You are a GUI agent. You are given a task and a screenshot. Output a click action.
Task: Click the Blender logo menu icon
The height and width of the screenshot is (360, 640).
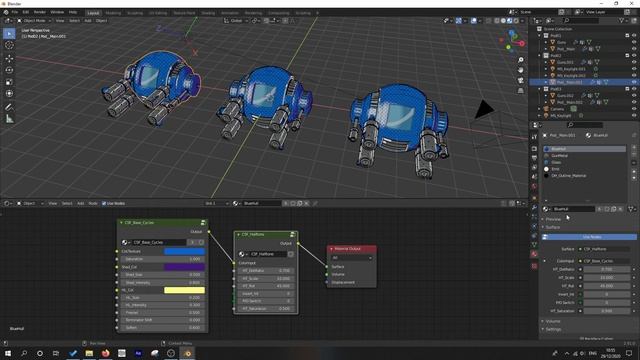coord(6,12)
